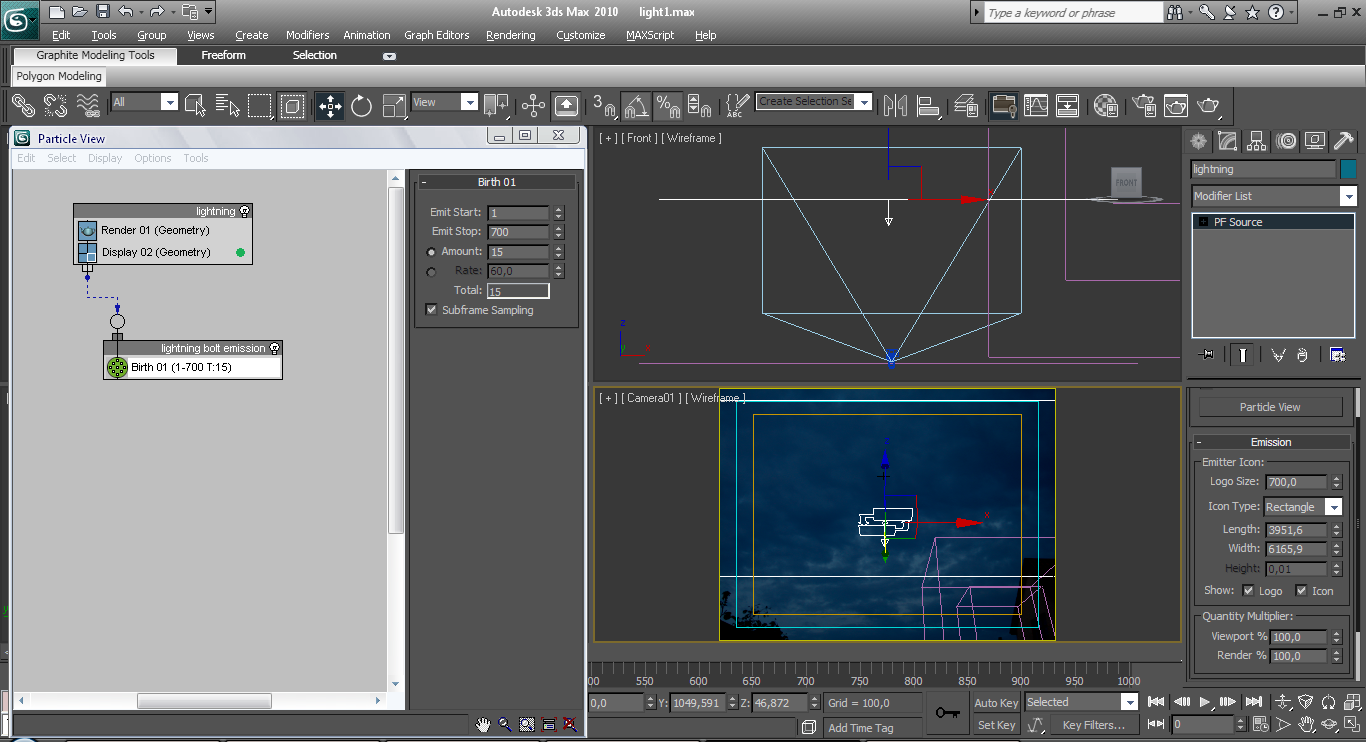The width and height of the screenshot is (1366, 742).
Task: Activate the Select and Scale tool
Action: [x=394, y=105]
